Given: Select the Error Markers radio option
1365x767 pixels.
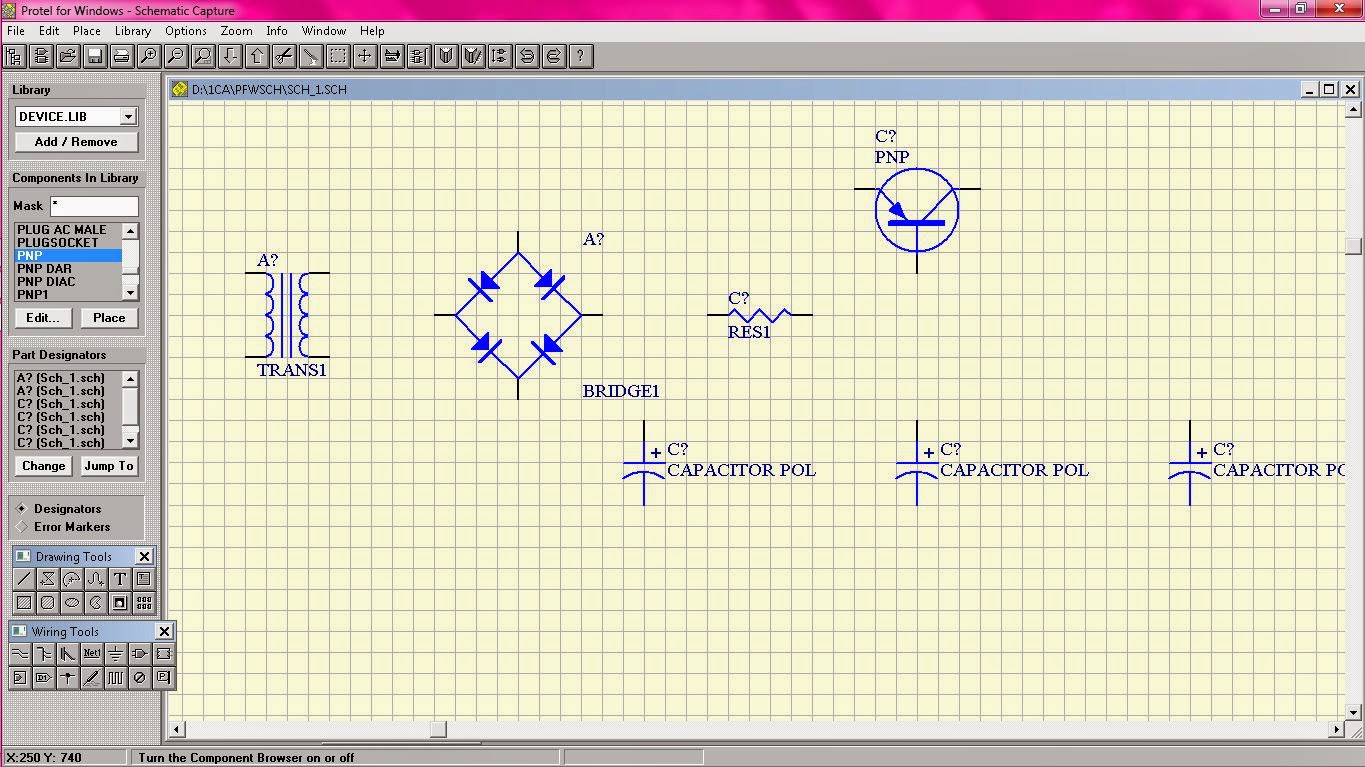Looking at the screenshot, I should [x=62, y=527].
